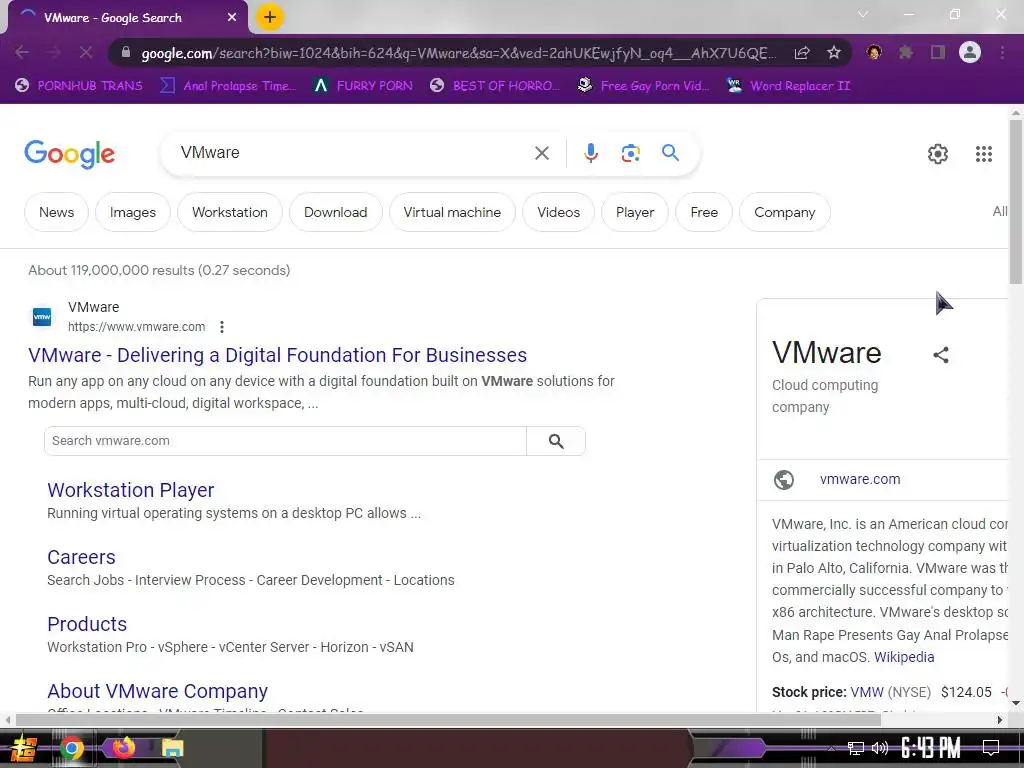The image size is (1024, 768).
Task: Open the network icon in system tray
Action: 856,748
